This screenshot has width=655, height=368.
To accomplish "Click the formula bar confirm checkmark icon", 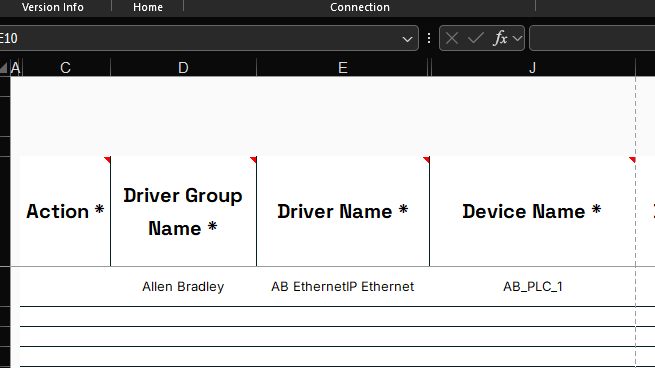I will pos(475,38).
